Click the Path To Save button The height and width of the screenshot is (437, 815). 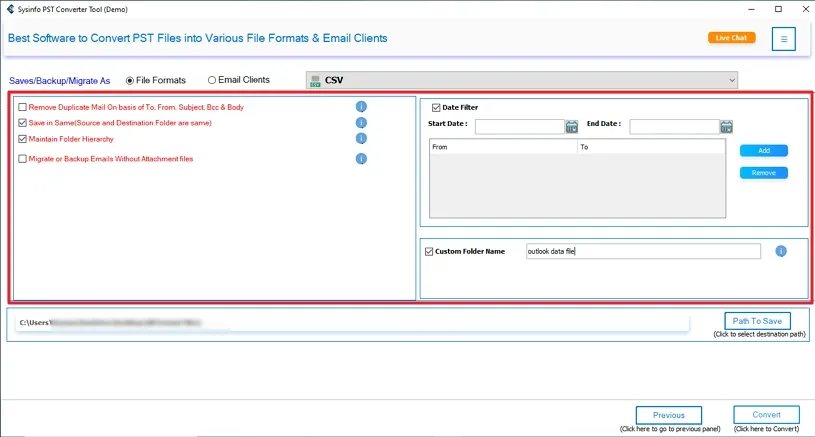coord(757,321)
